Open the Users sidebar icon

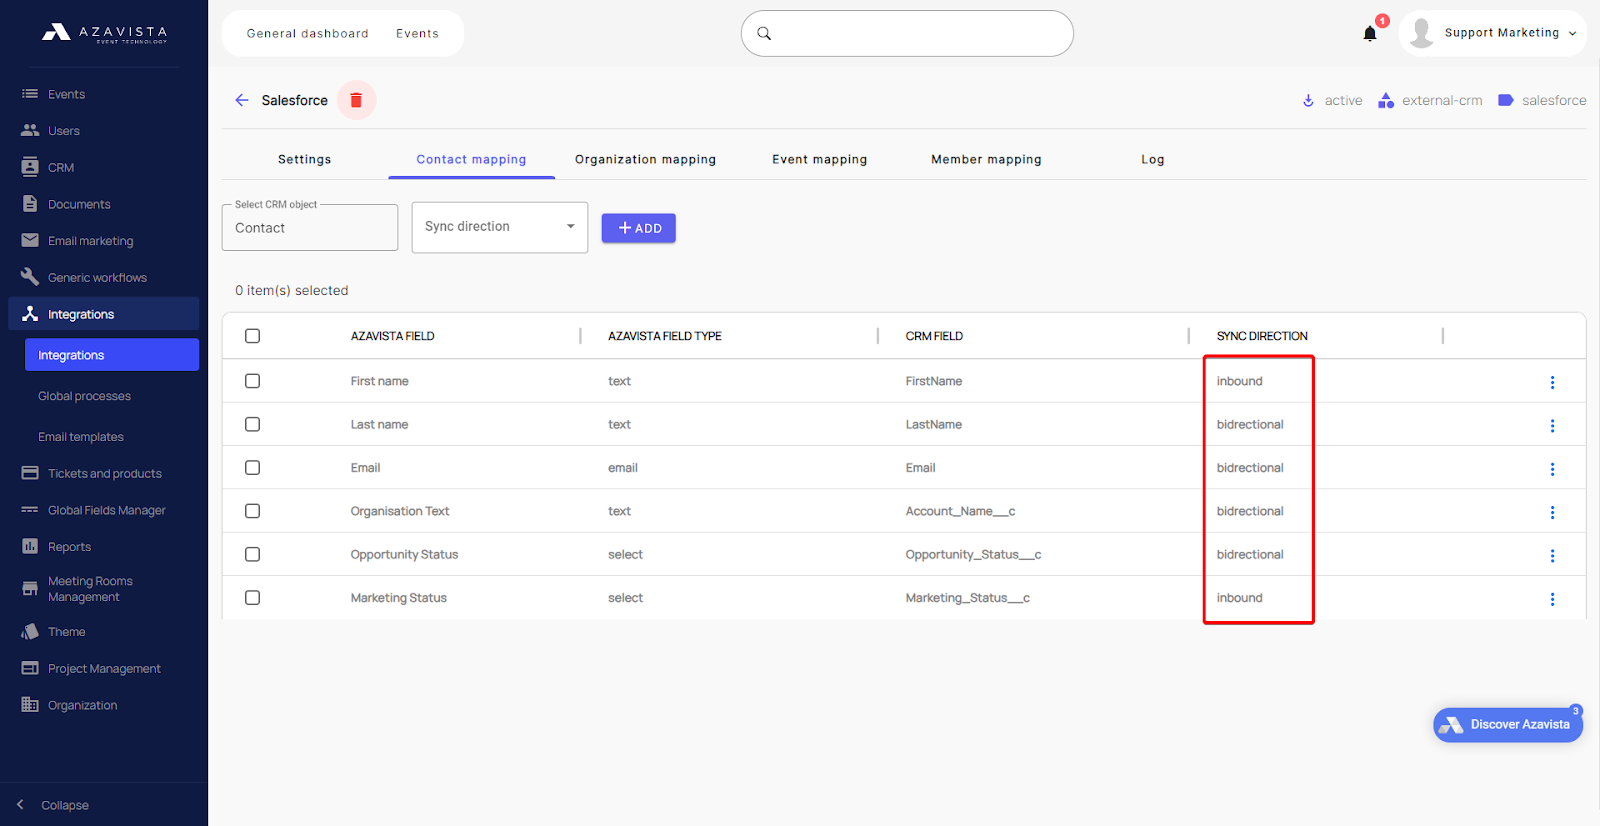30,130
